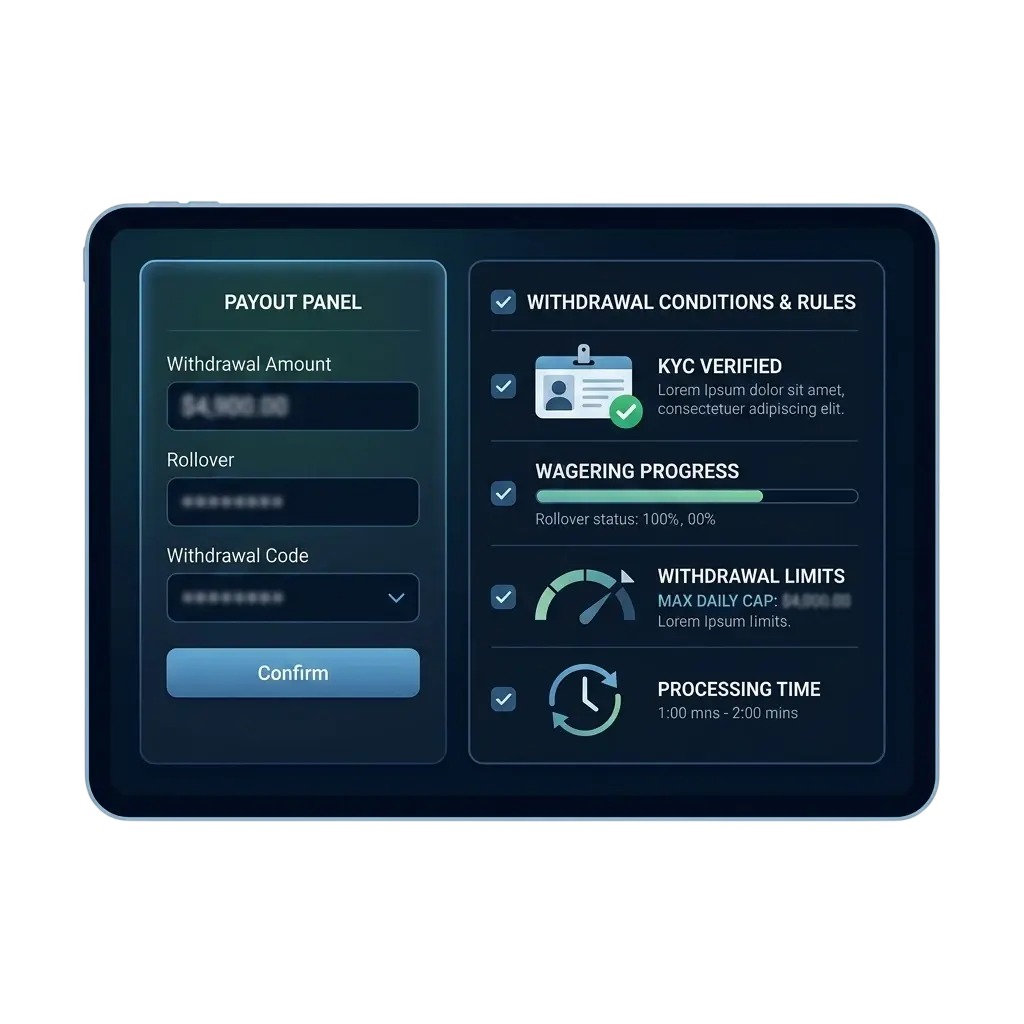Click the PAYOUT PANEL heading
The height and width of the screenshot is (1024, 1024).
[293, 302]
